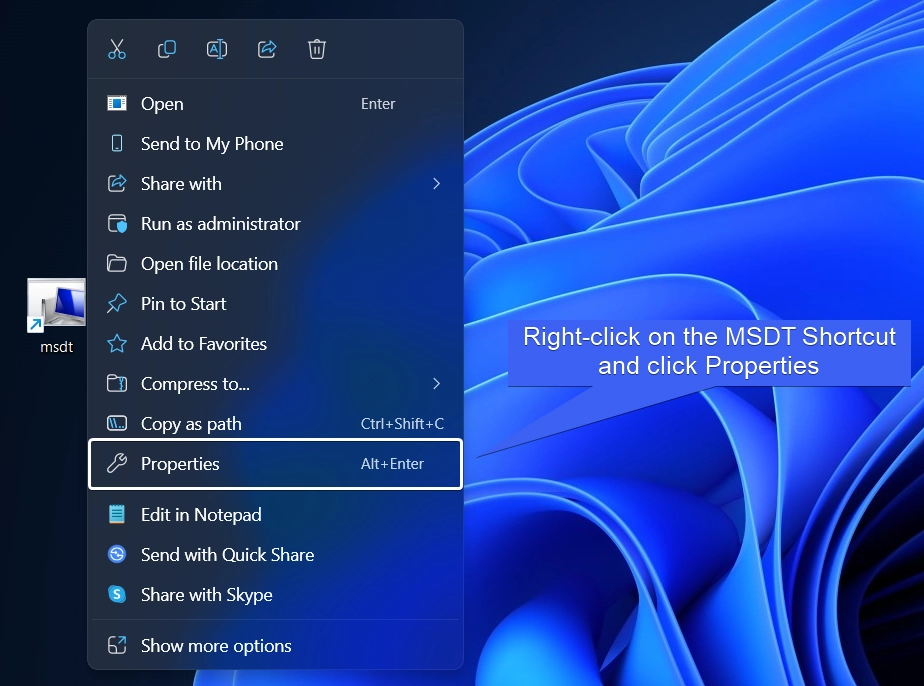Click the shield icon beside Run as administrator

click(117, 224)
